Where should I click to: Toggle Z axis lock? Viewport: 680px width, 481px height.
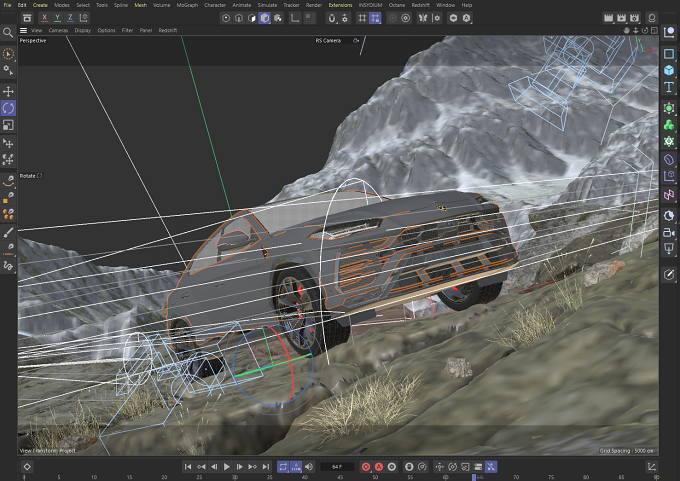point(70,18)
